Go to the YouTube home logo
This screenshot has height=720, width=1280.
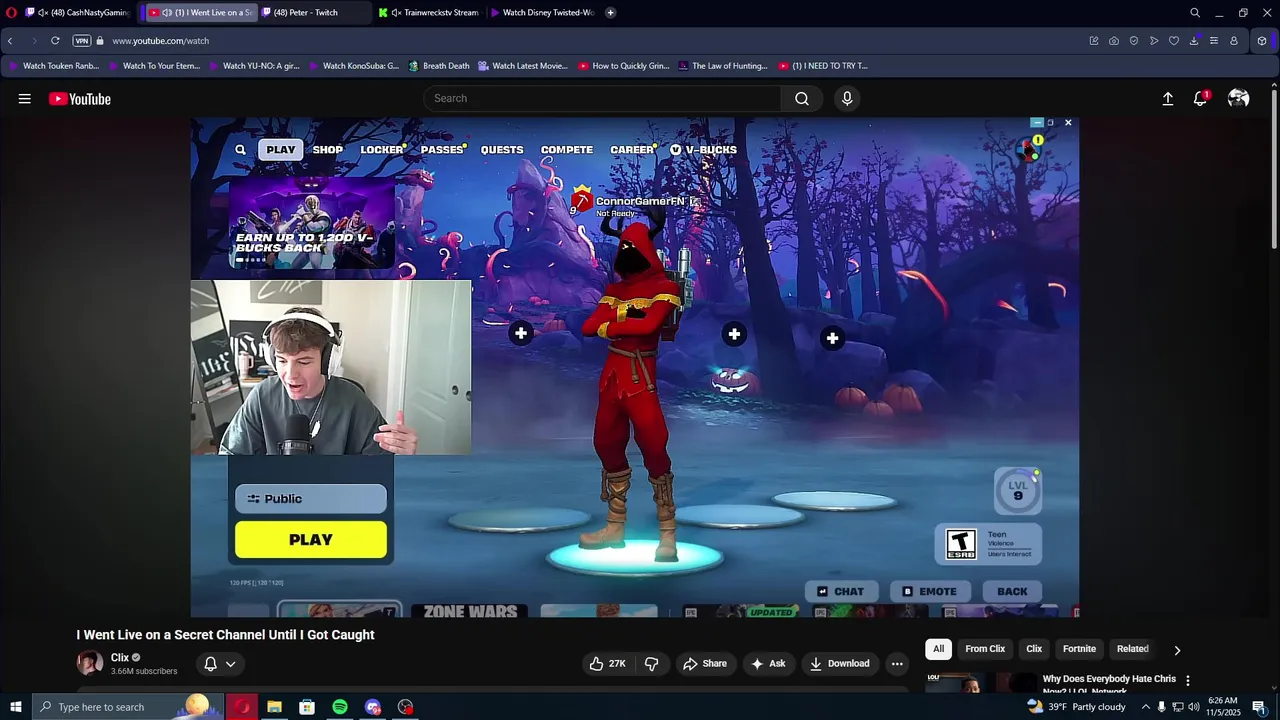(x=80, y=99)
